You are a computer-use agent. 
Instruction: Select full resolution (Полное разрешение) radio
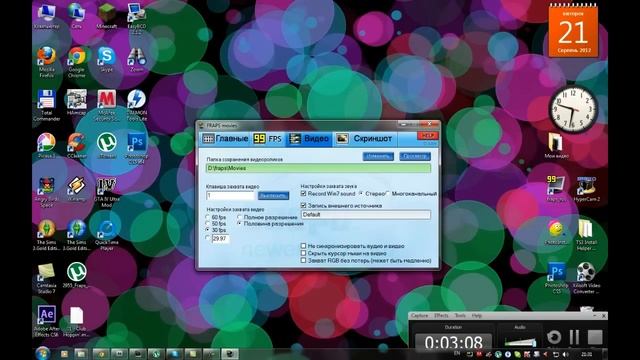tap(240, 217)
